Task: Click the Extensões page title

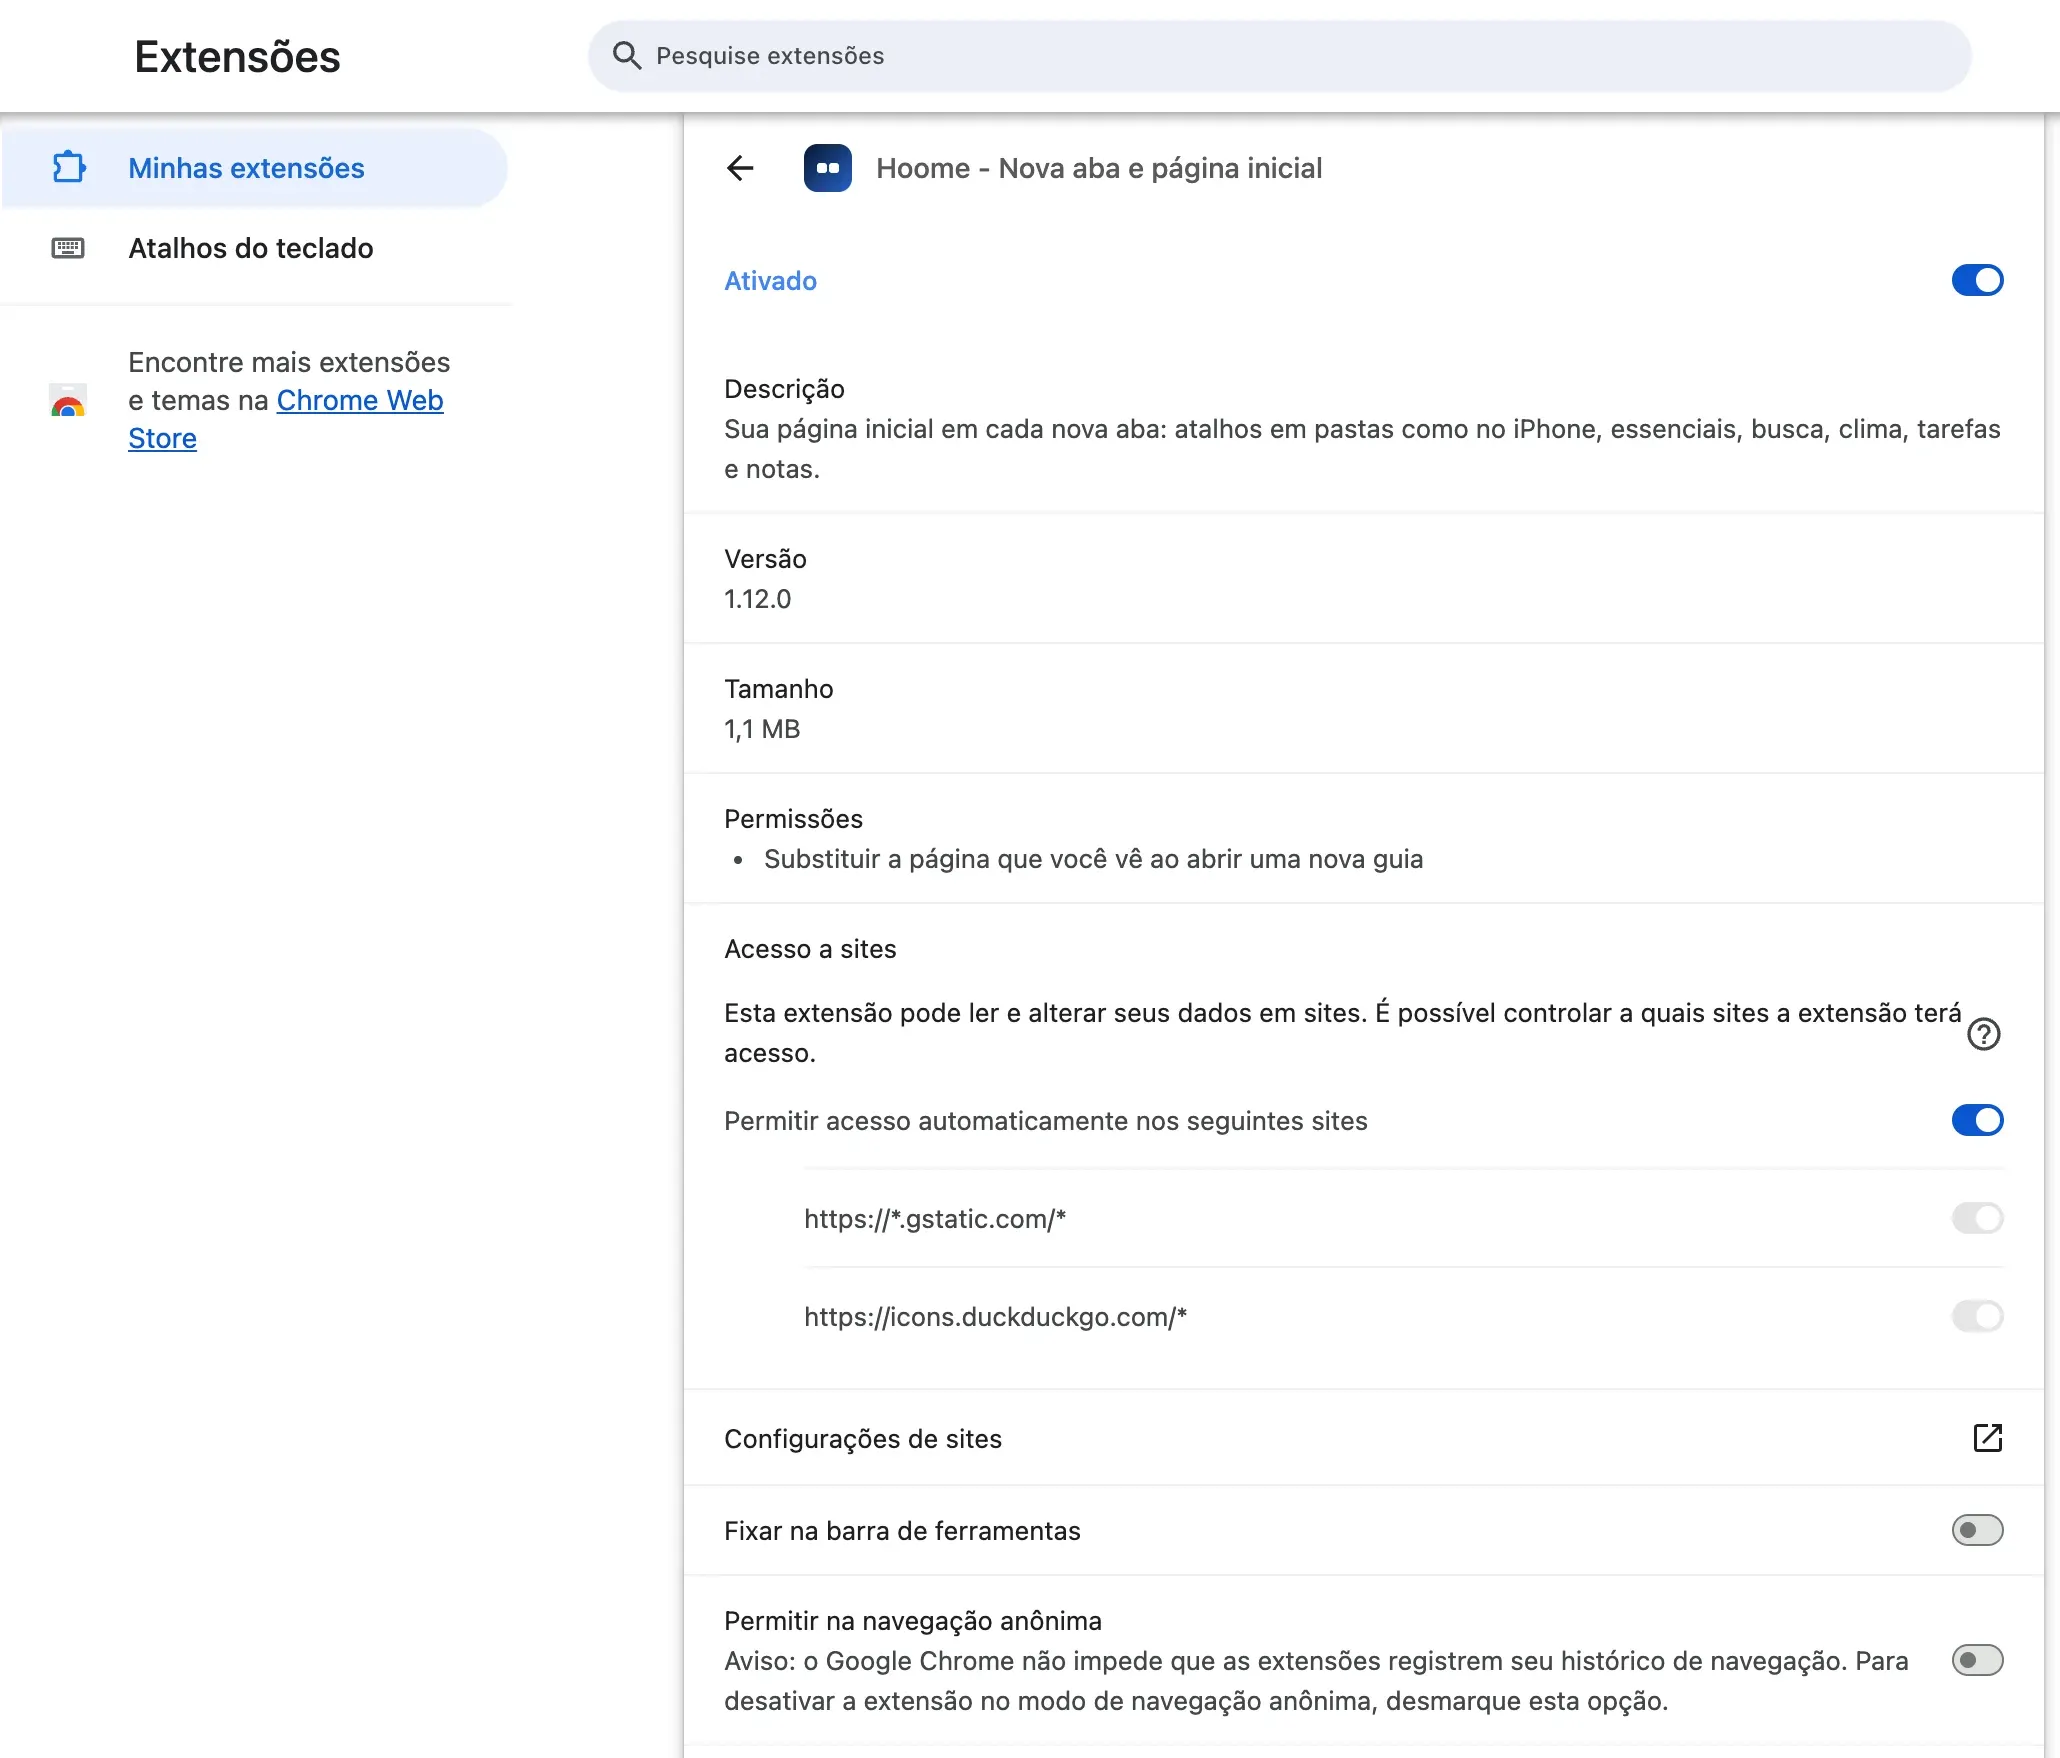Action: coord(237,57)
